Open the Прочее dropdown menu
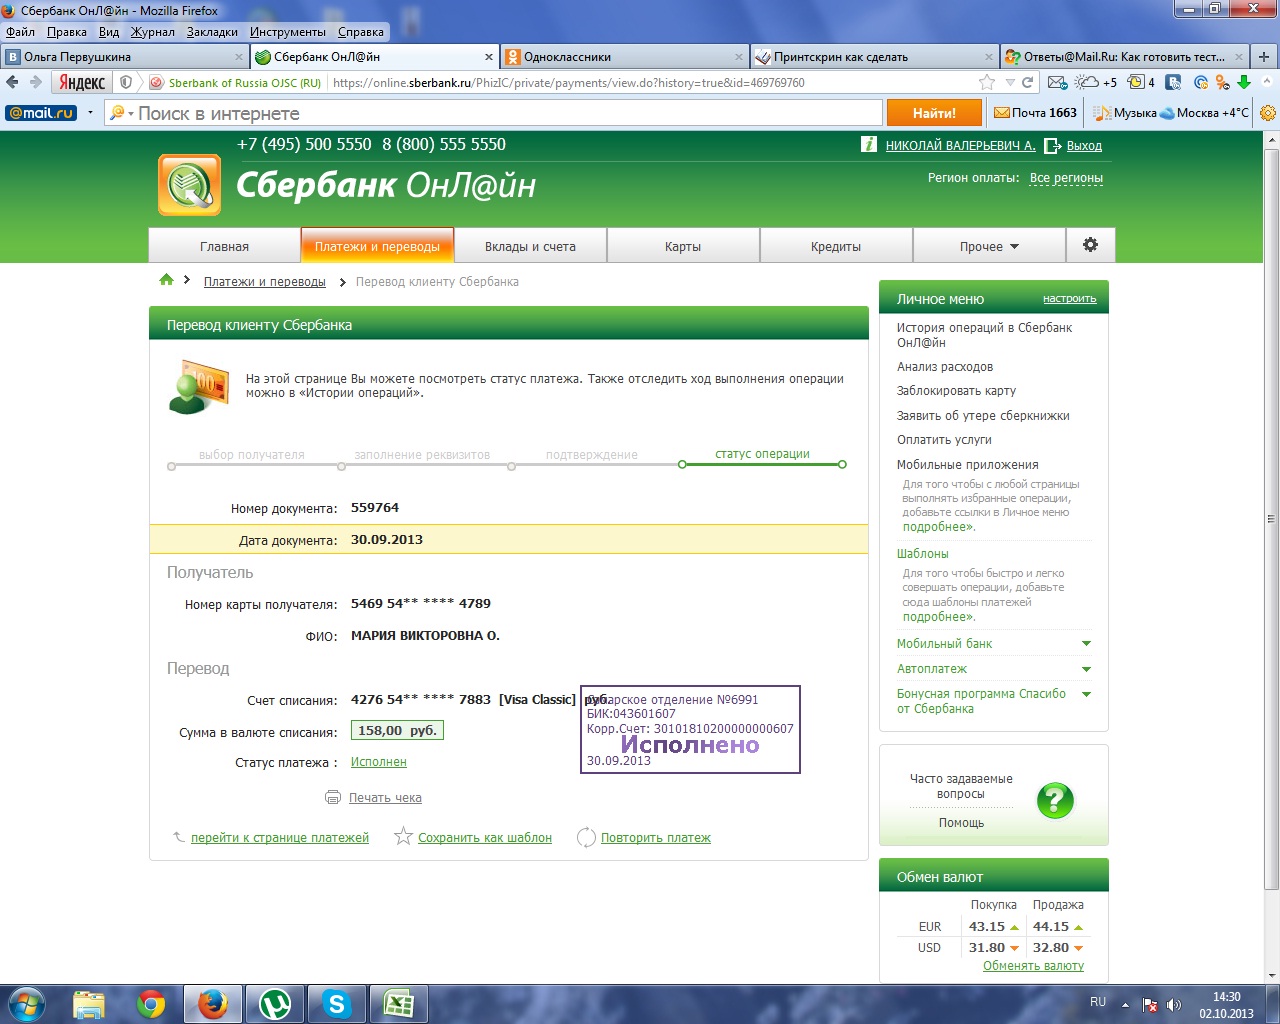The width and height of the screenshot is (1280, 1024). pyautogui.click(x=988, y=246)
